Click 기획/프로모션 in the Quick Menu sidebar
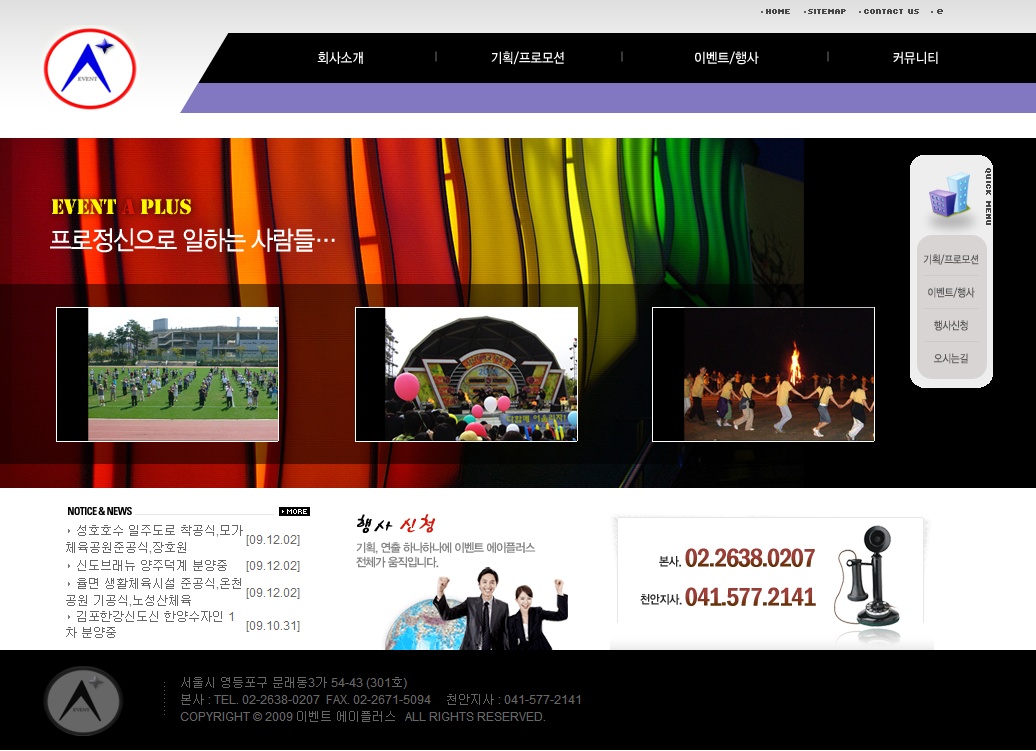The image size is (1036, 751). coord(951,259)
